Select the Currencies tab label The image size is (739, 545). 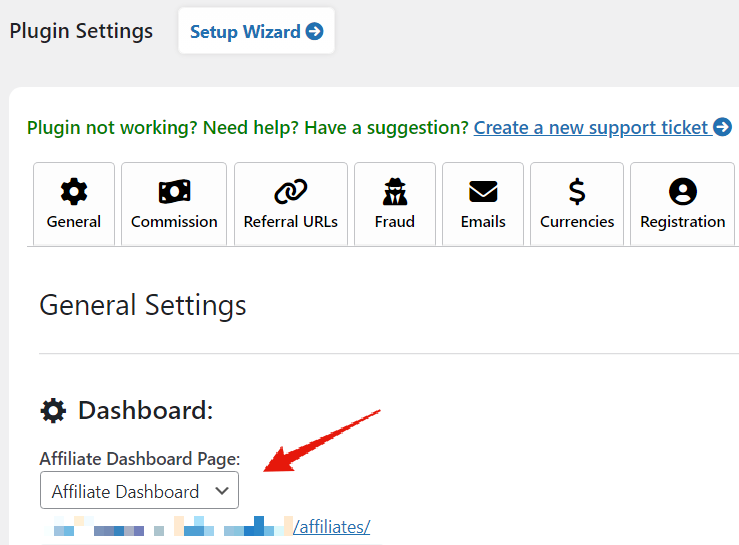(x=577, y=222)
